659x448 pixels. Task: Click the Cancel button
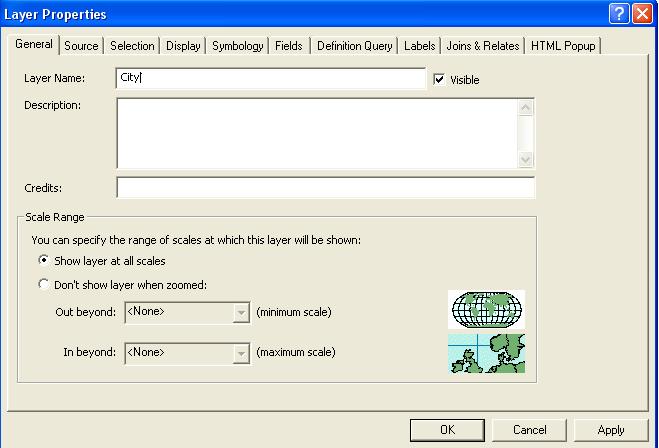tap(529, 430)
